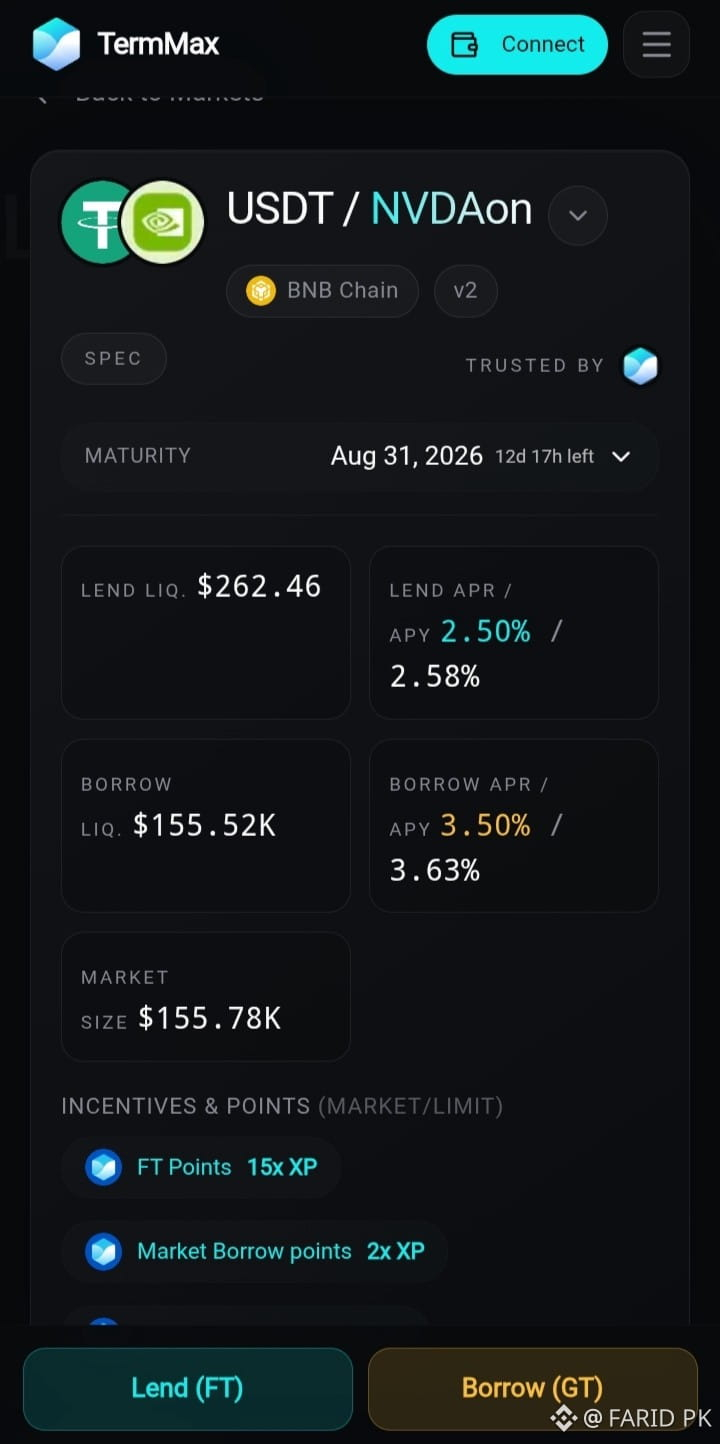Expand the USDT / NVDAon market selector
The image size is (720, 1444).
click(578, 216)
